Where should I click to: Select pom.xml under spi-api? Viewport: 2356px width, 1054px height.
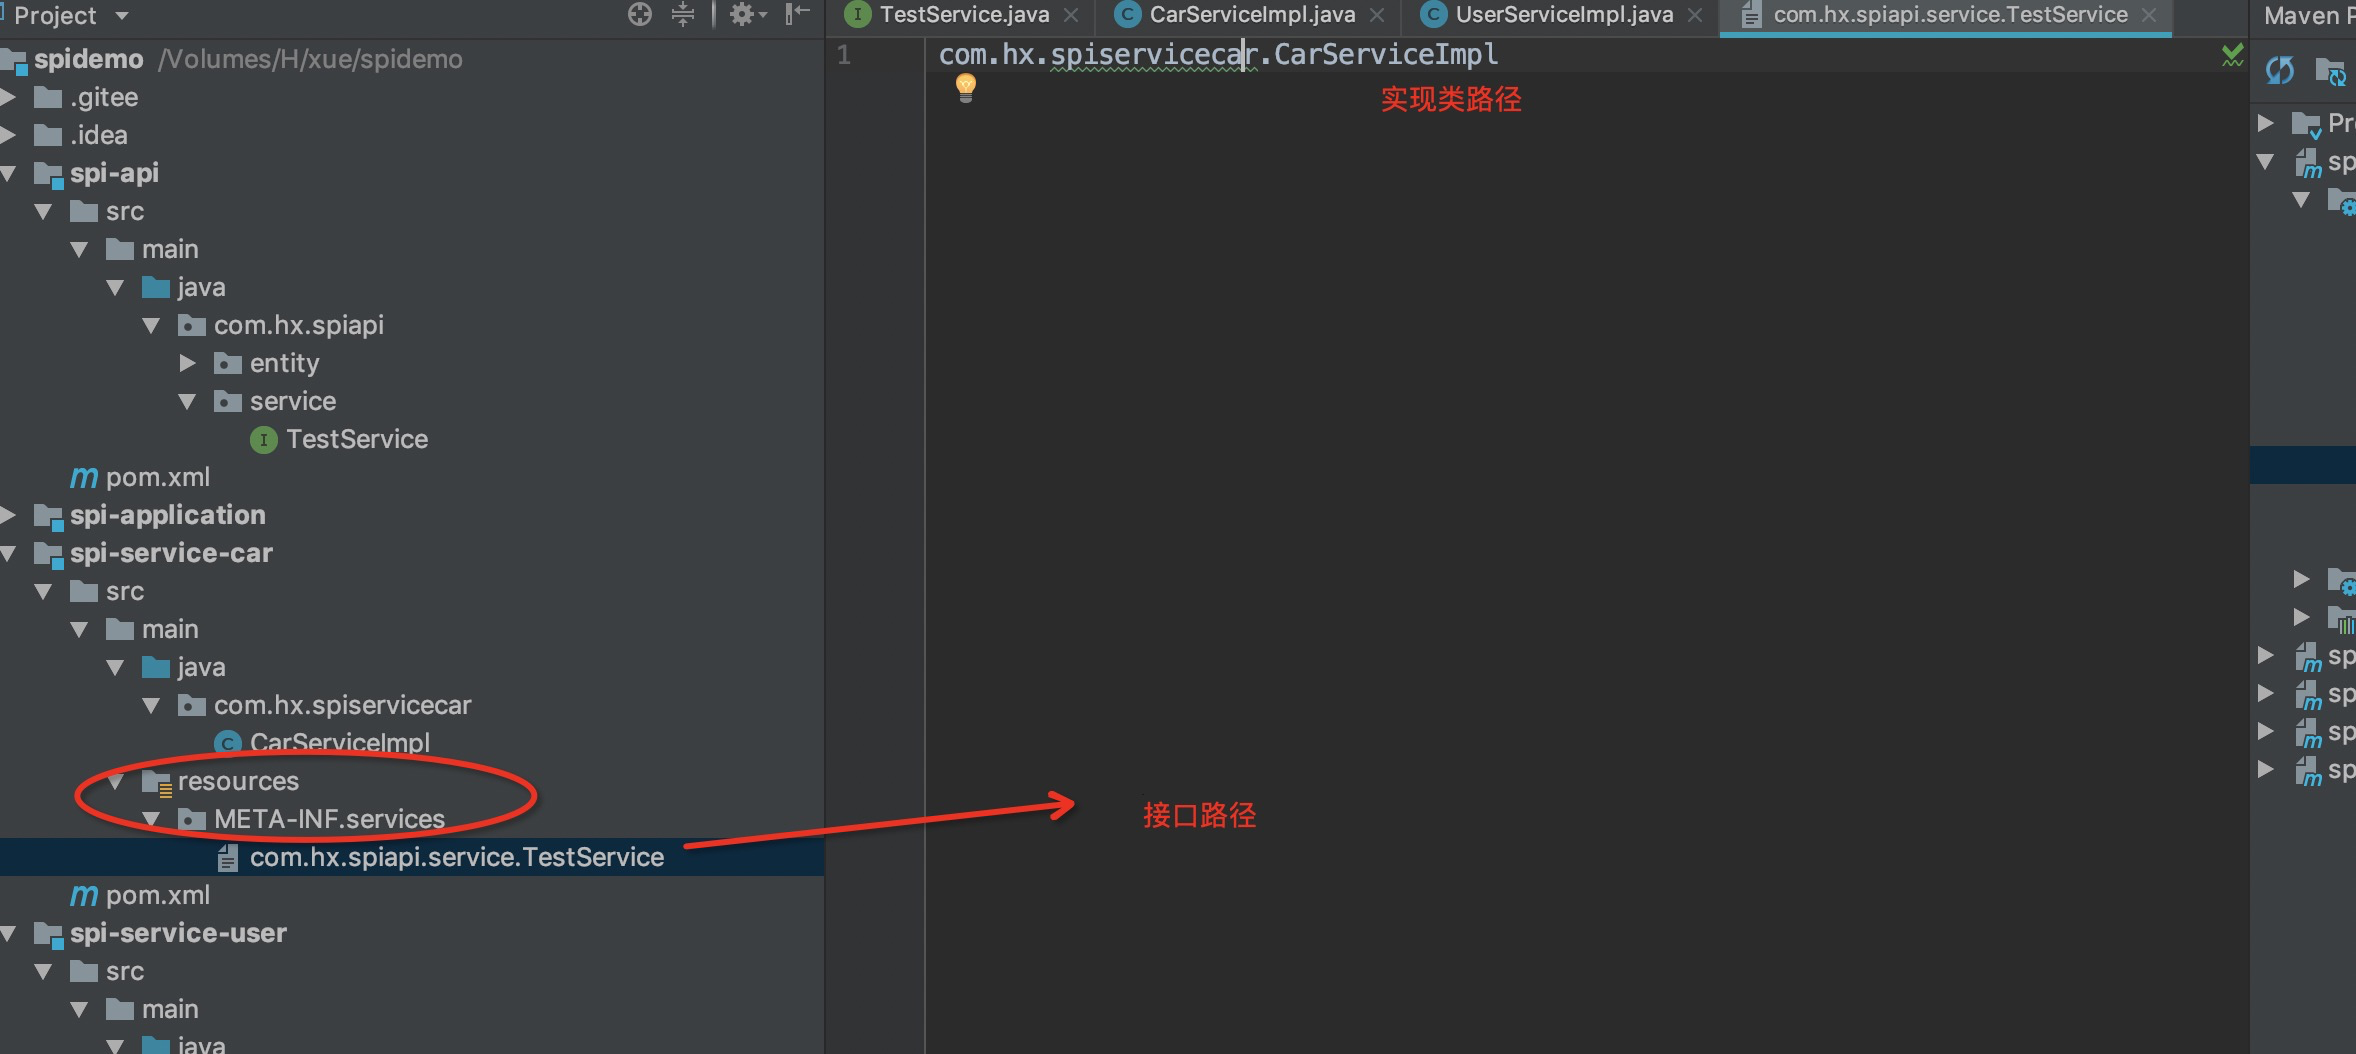point(158,477)
